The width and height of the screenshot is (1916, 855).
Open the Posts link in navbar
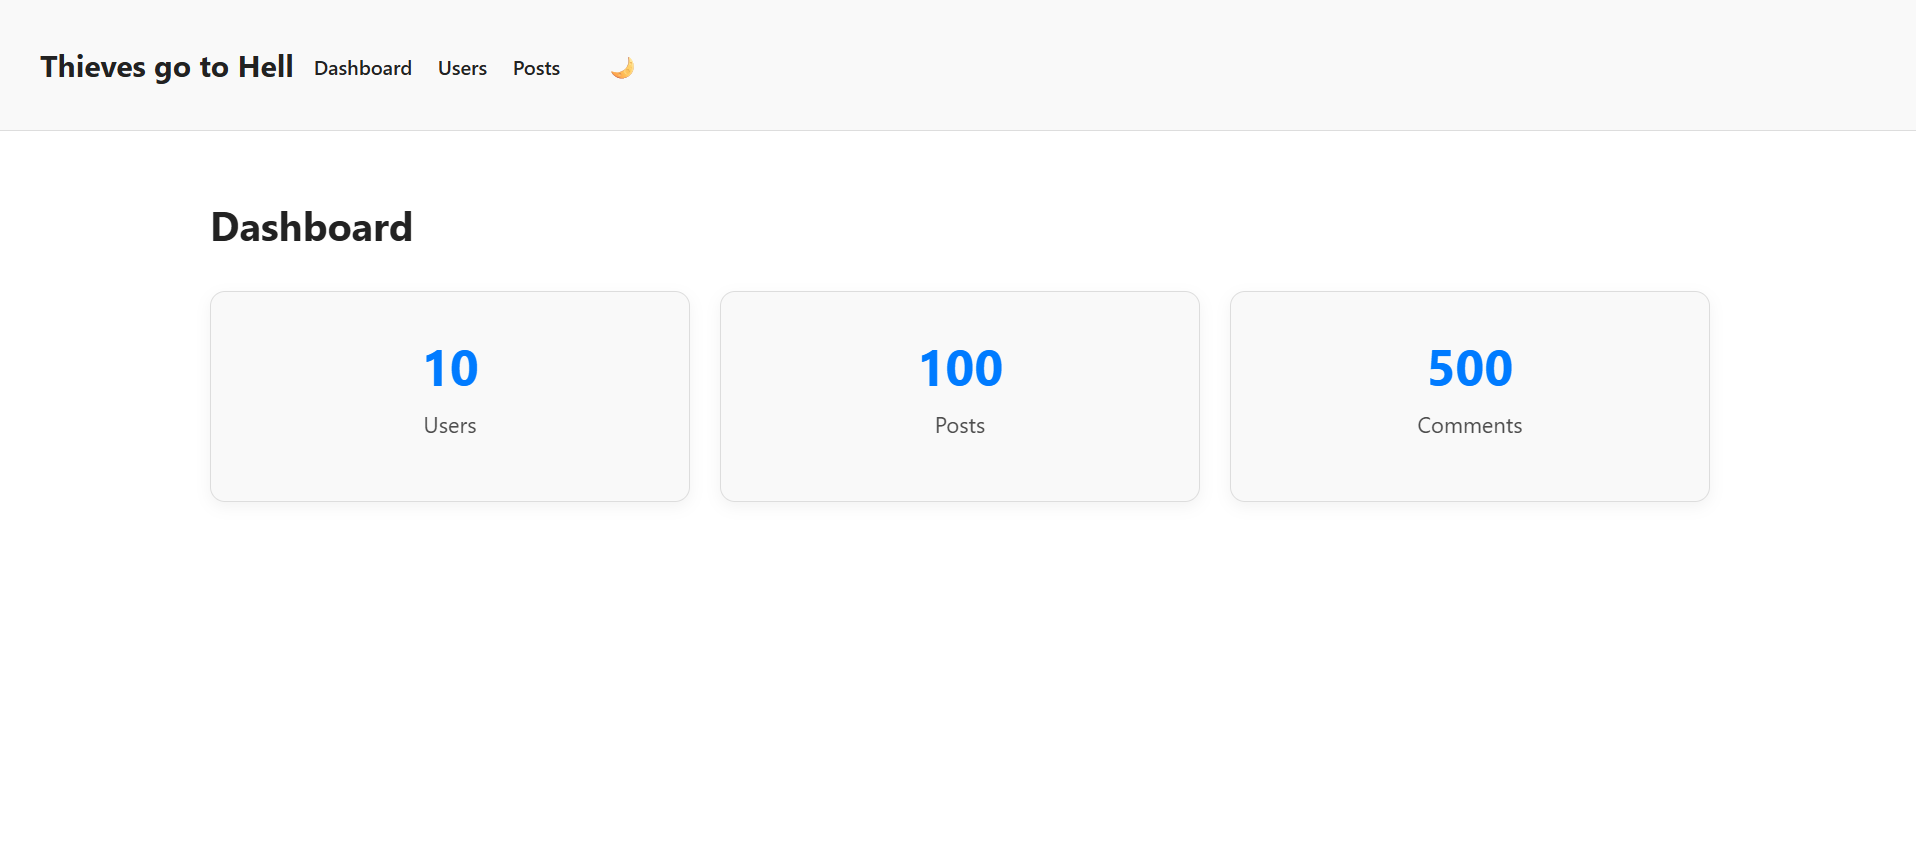point(536,68)
